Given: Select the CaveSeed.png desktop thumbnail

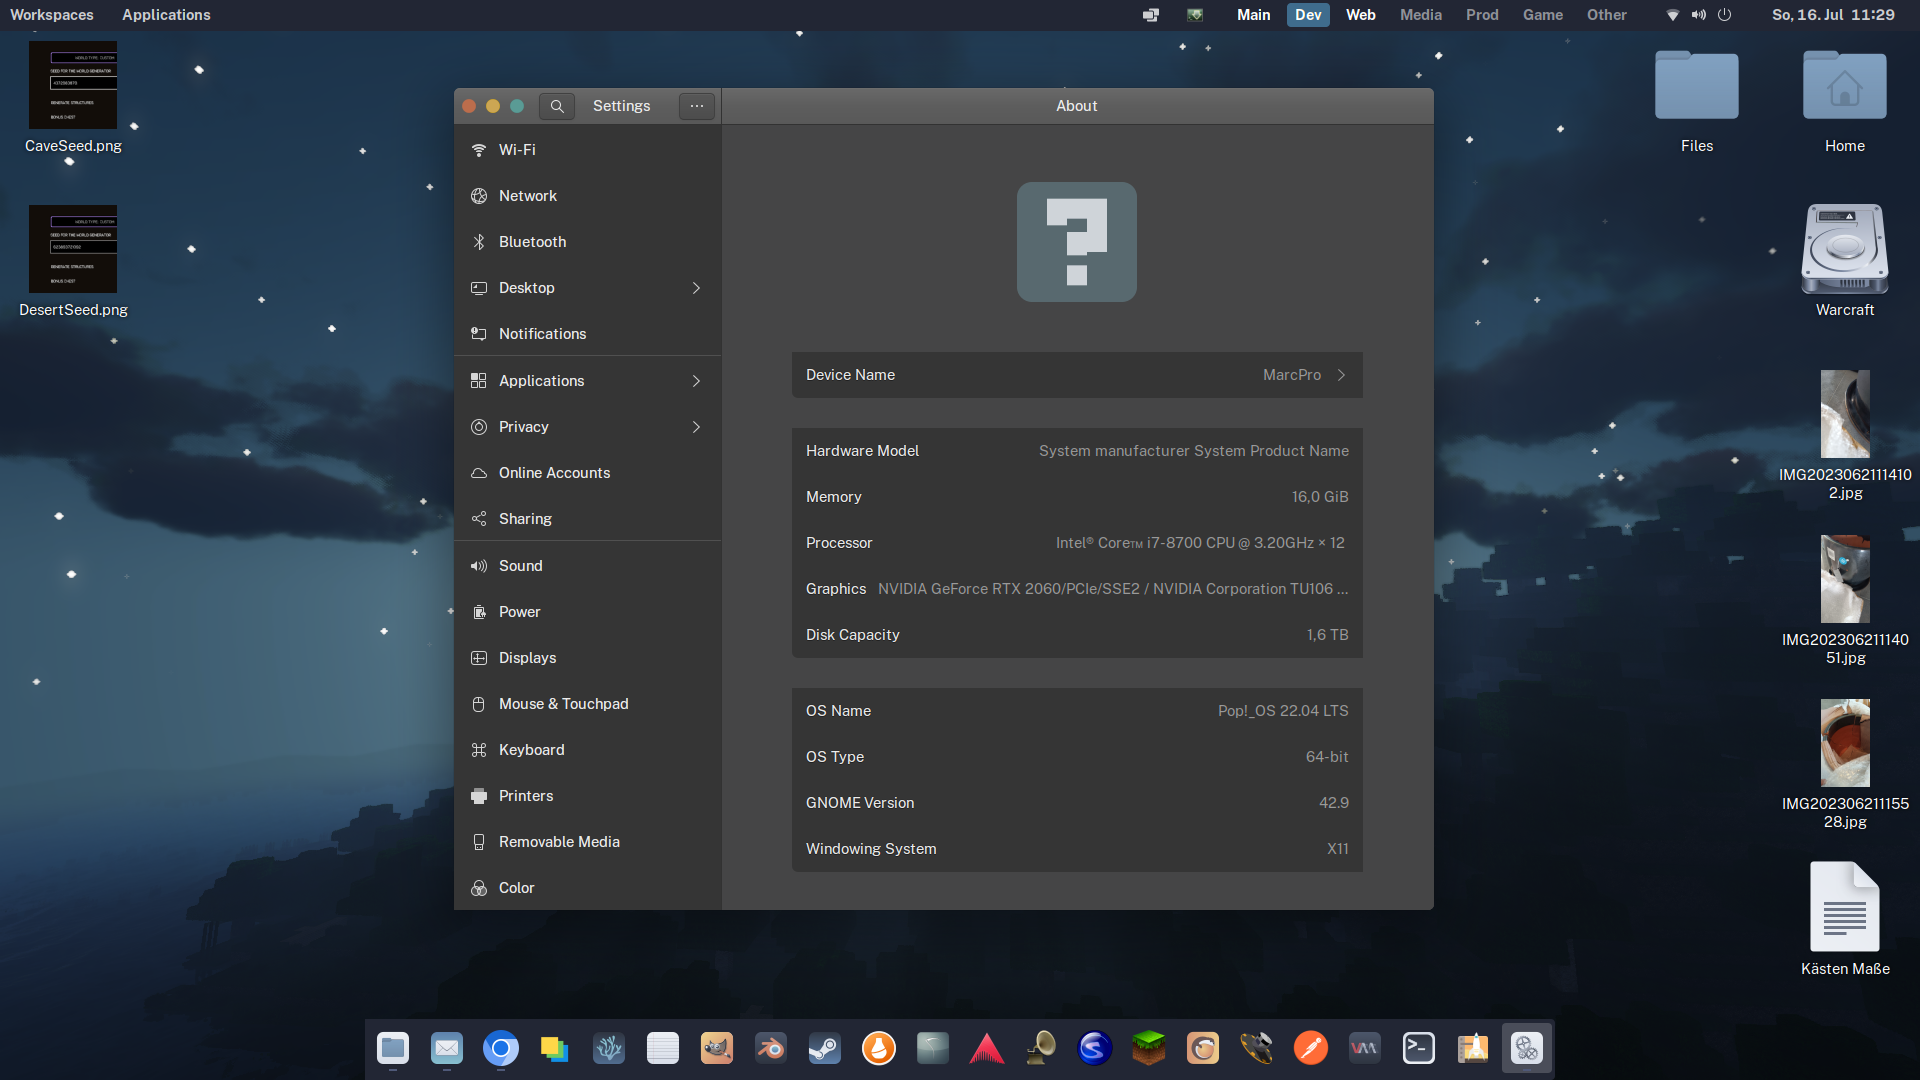Looking at the screenshot, I should (73, 85).
